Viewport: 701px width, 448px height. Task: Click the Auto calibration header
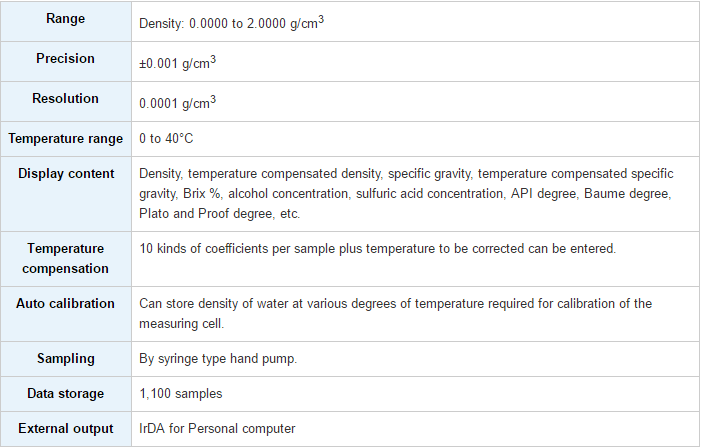(x=65, y=304)
